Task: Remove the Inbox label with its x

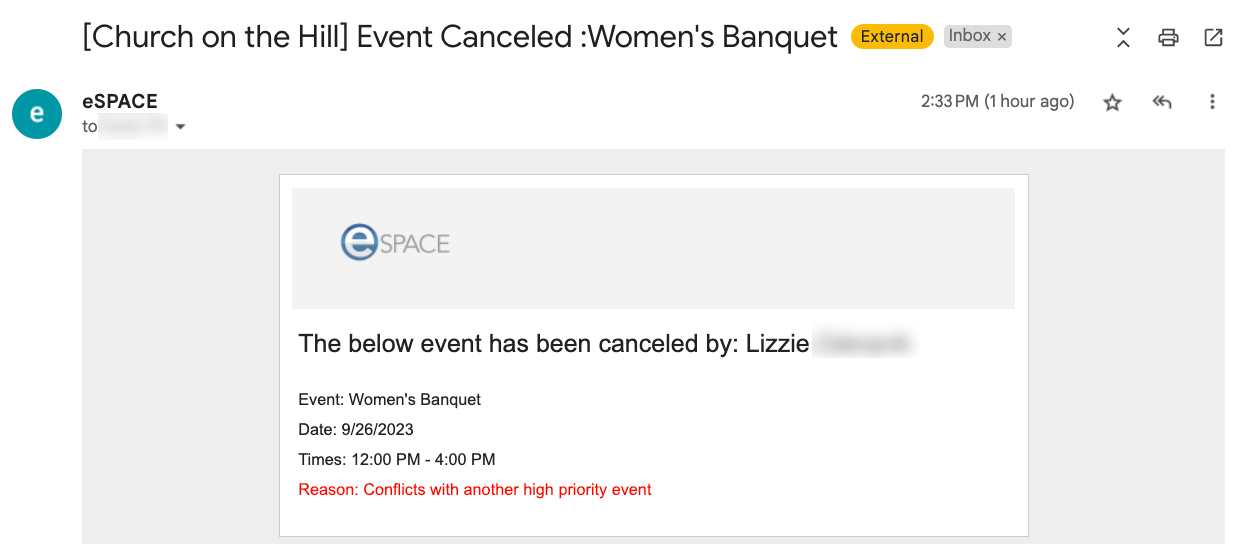Action: [1002, 37]
